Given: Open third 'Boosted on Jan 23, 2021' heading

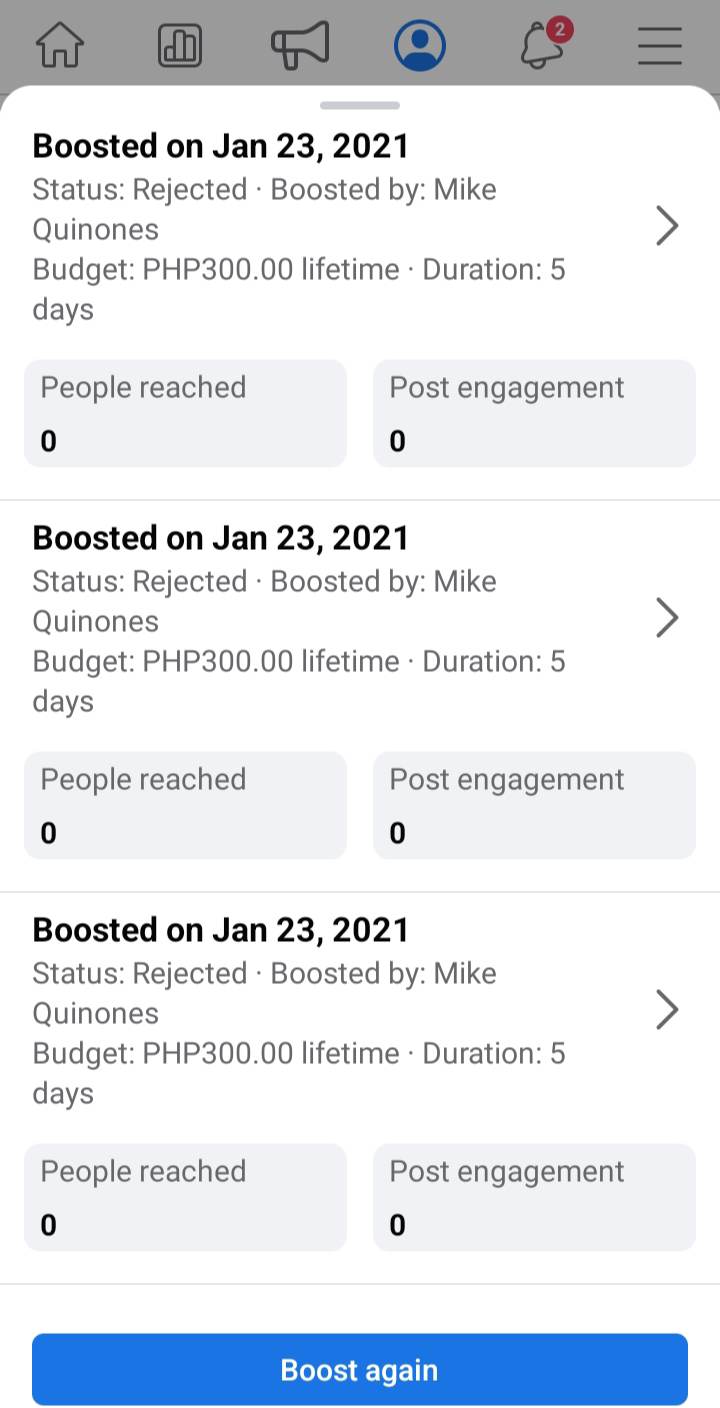Looking at the screenshot, I should [x=221, y=930].
